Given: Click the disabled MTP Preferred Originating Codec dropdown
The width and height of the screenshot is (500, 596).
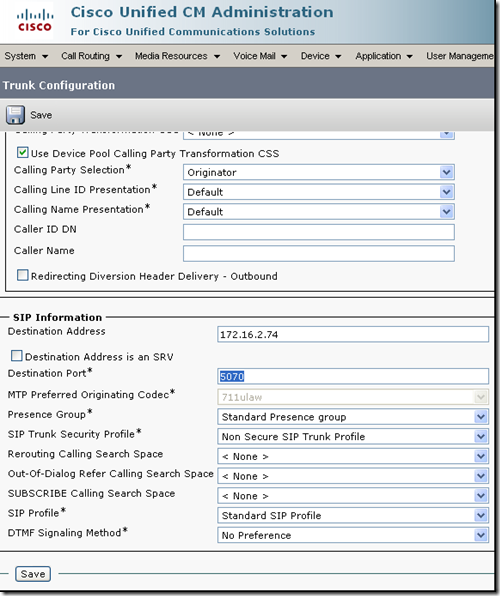Looking at the screenshot, I should pos(353,397).
